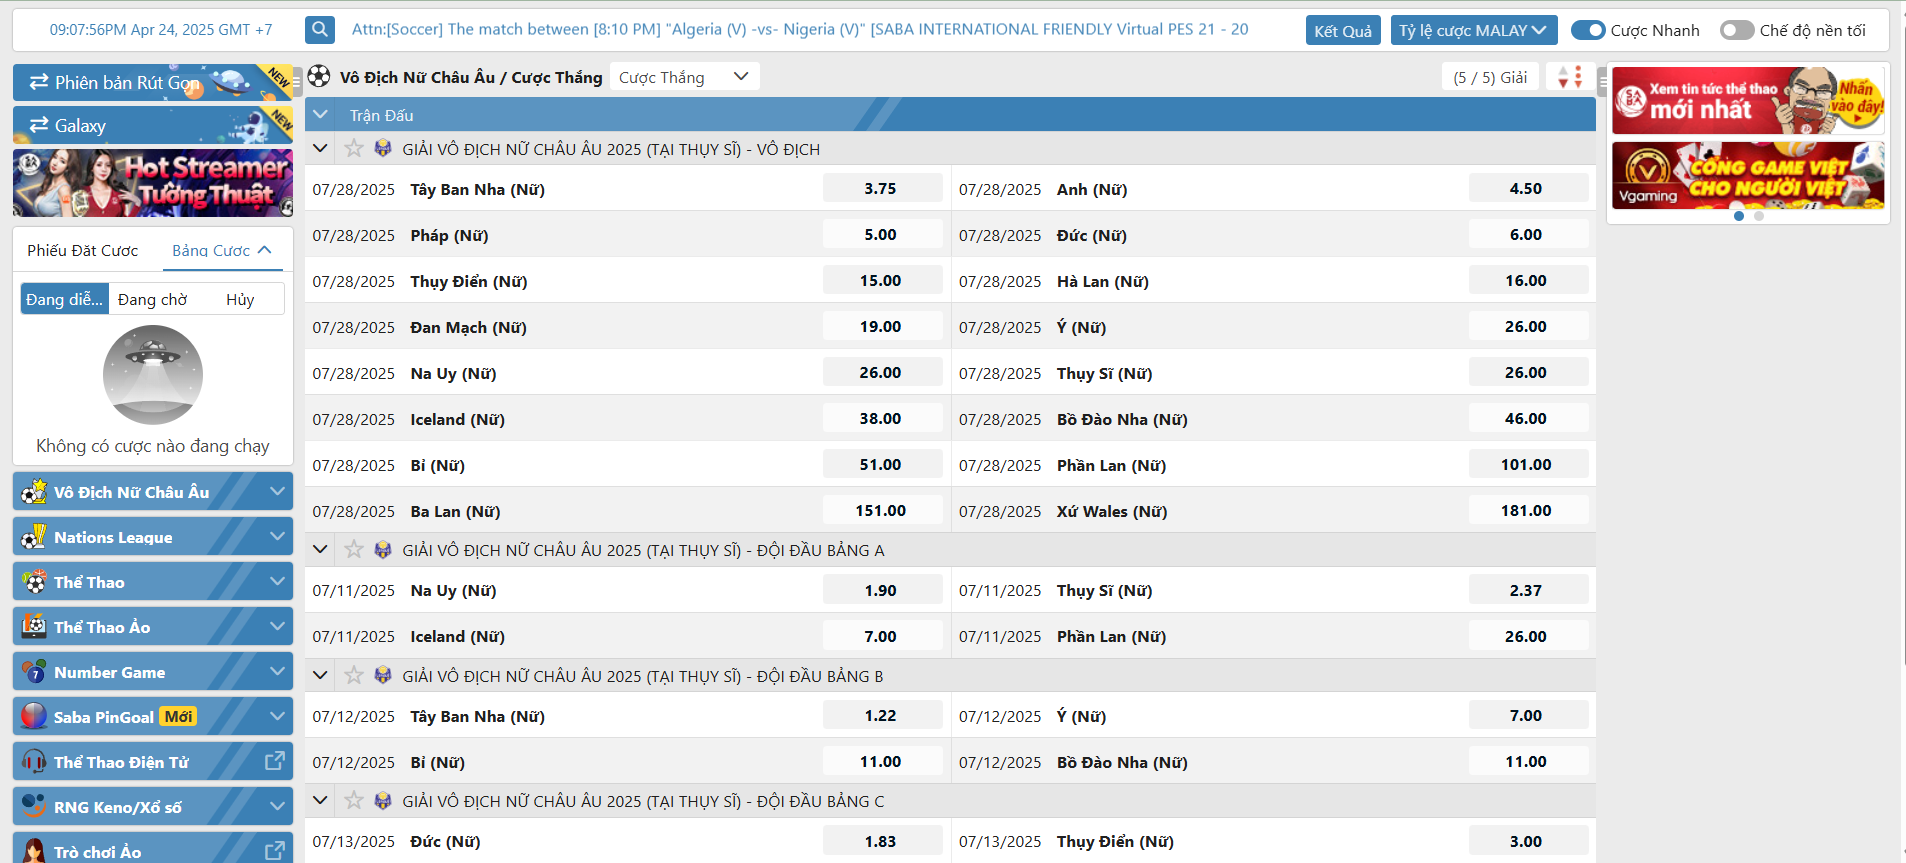
Task: Click the Saba PinGoal ball icon
Action: [x=34, y=716]
